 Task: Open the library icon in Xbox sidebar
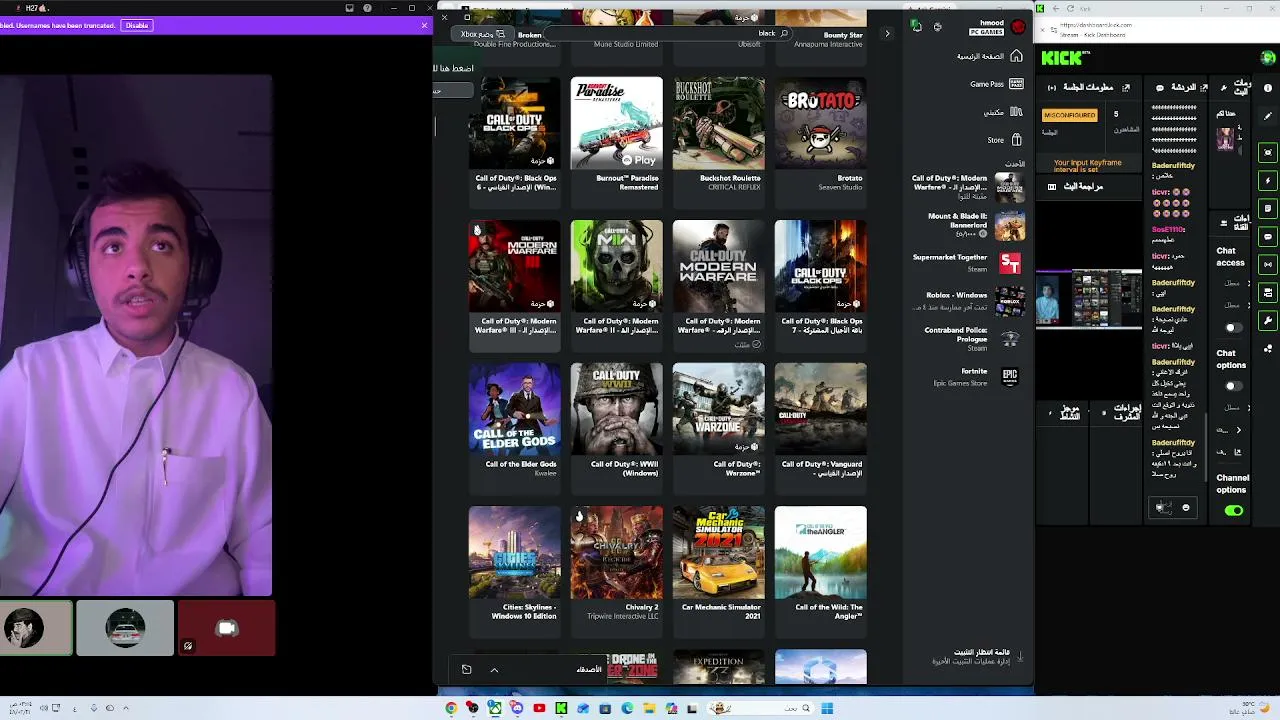1016,112
